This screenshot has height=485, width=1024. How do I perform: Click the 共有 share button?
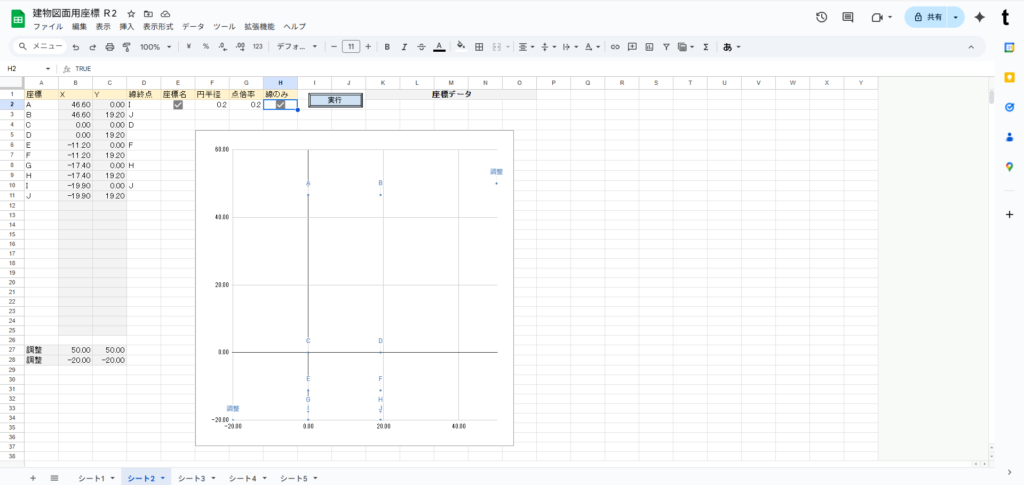928,18
